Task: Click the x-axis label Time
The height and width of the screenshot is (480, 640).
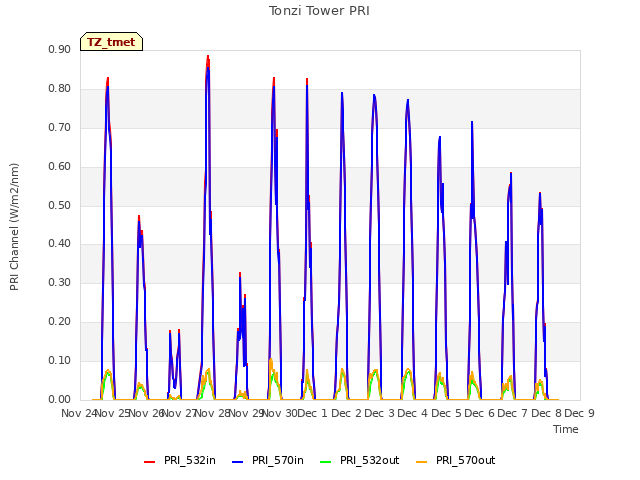Action: tap(566, 429)
